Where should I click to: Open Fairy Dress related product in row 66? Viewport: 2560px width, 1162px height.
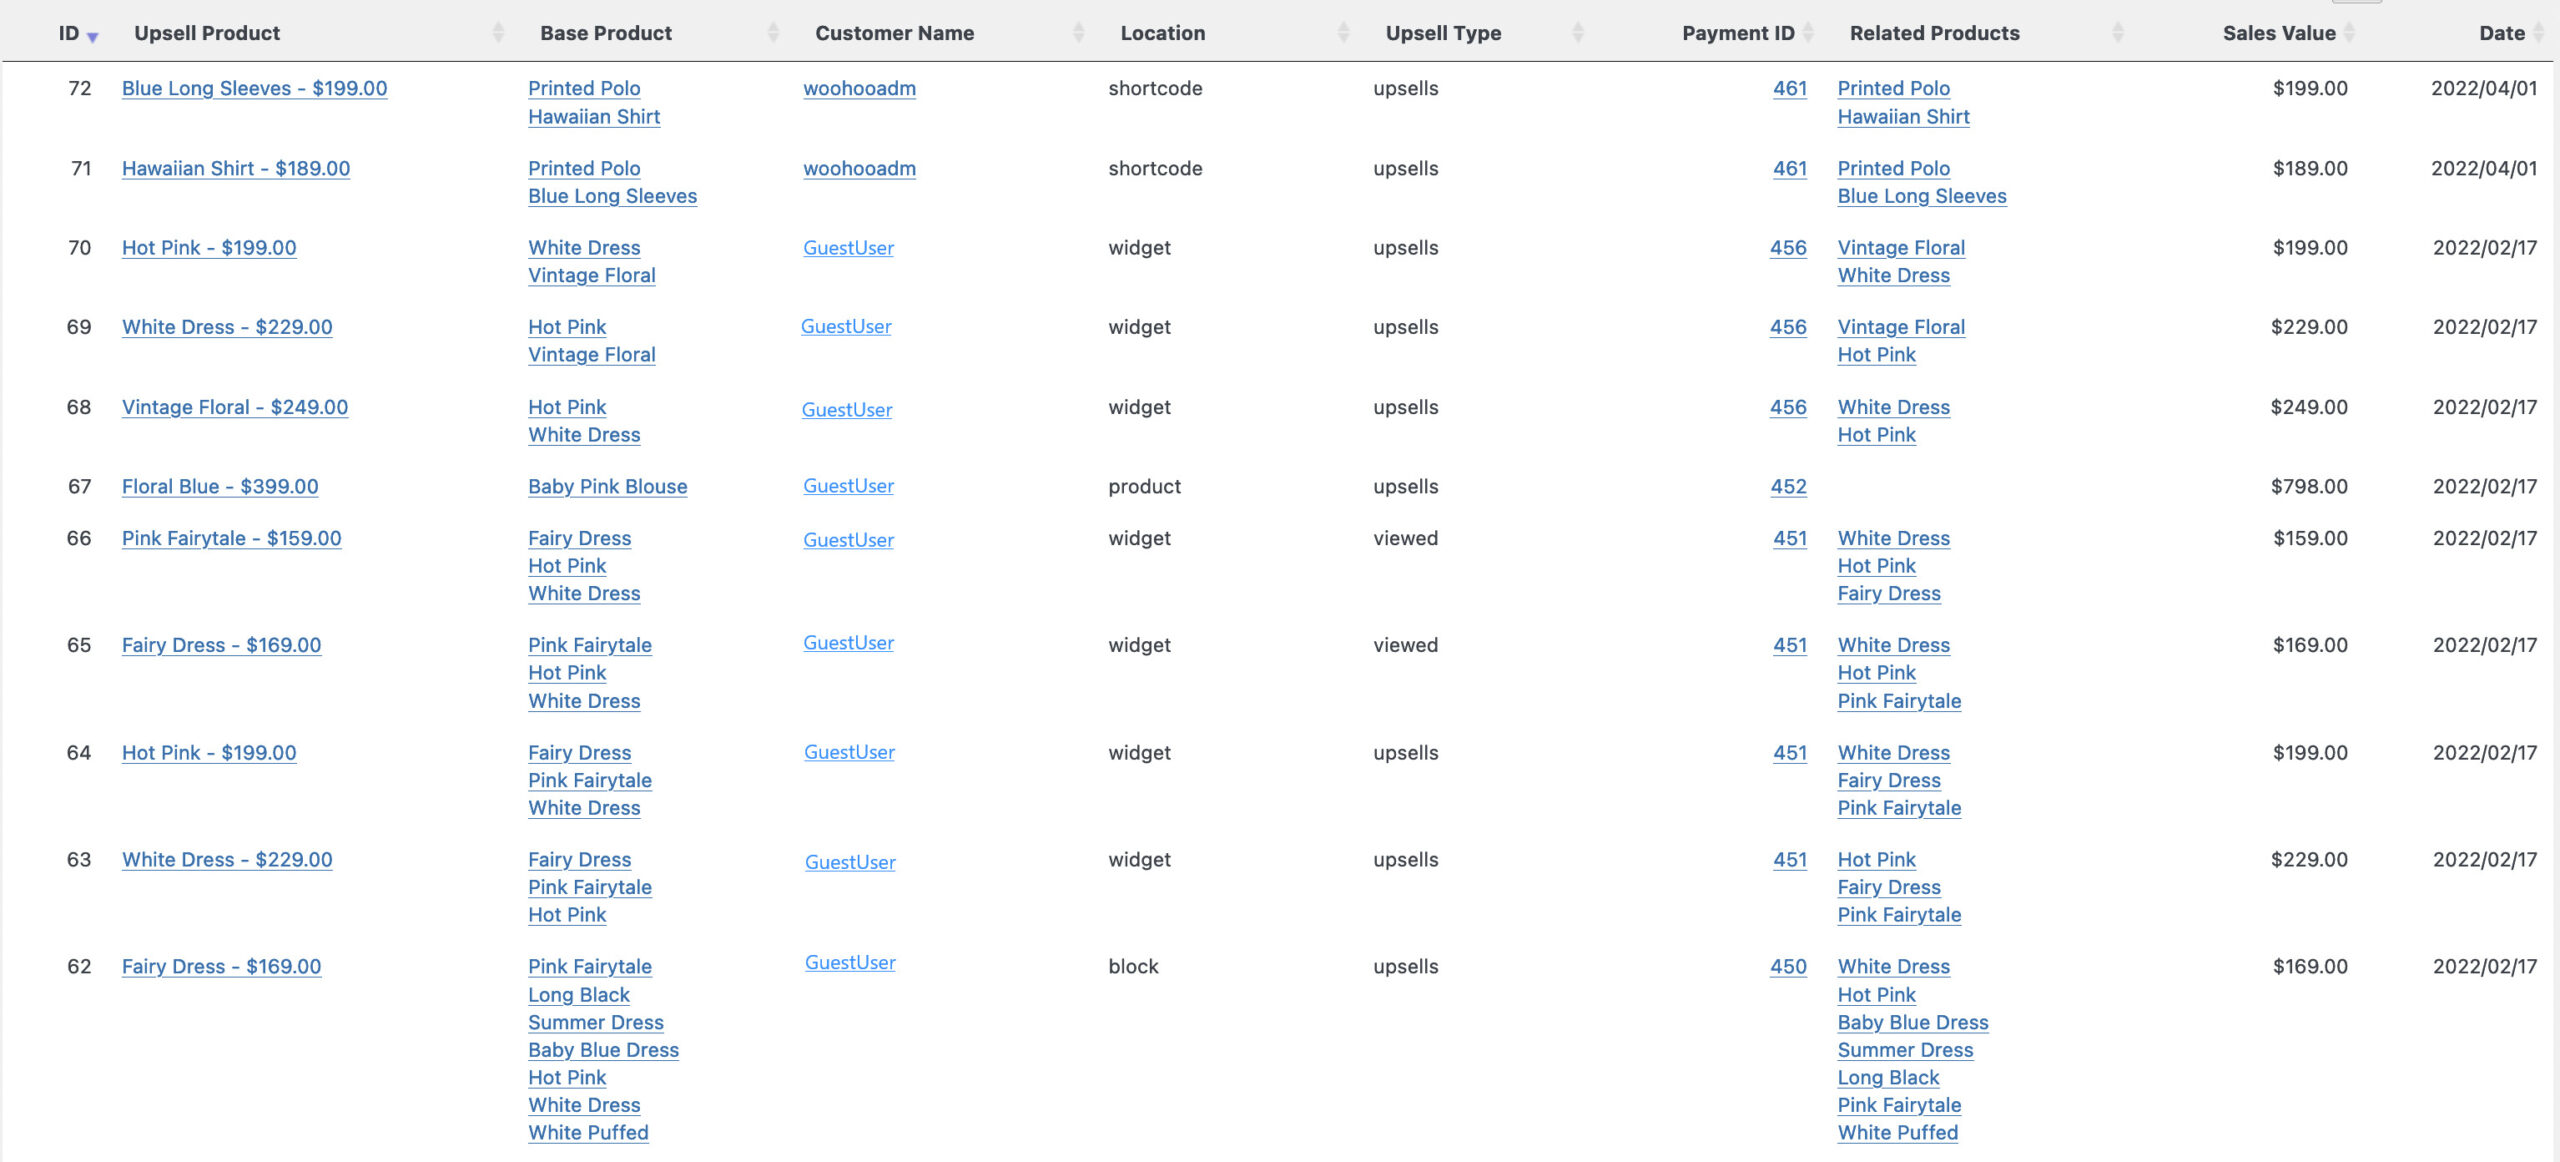(x=1889, y=593)
